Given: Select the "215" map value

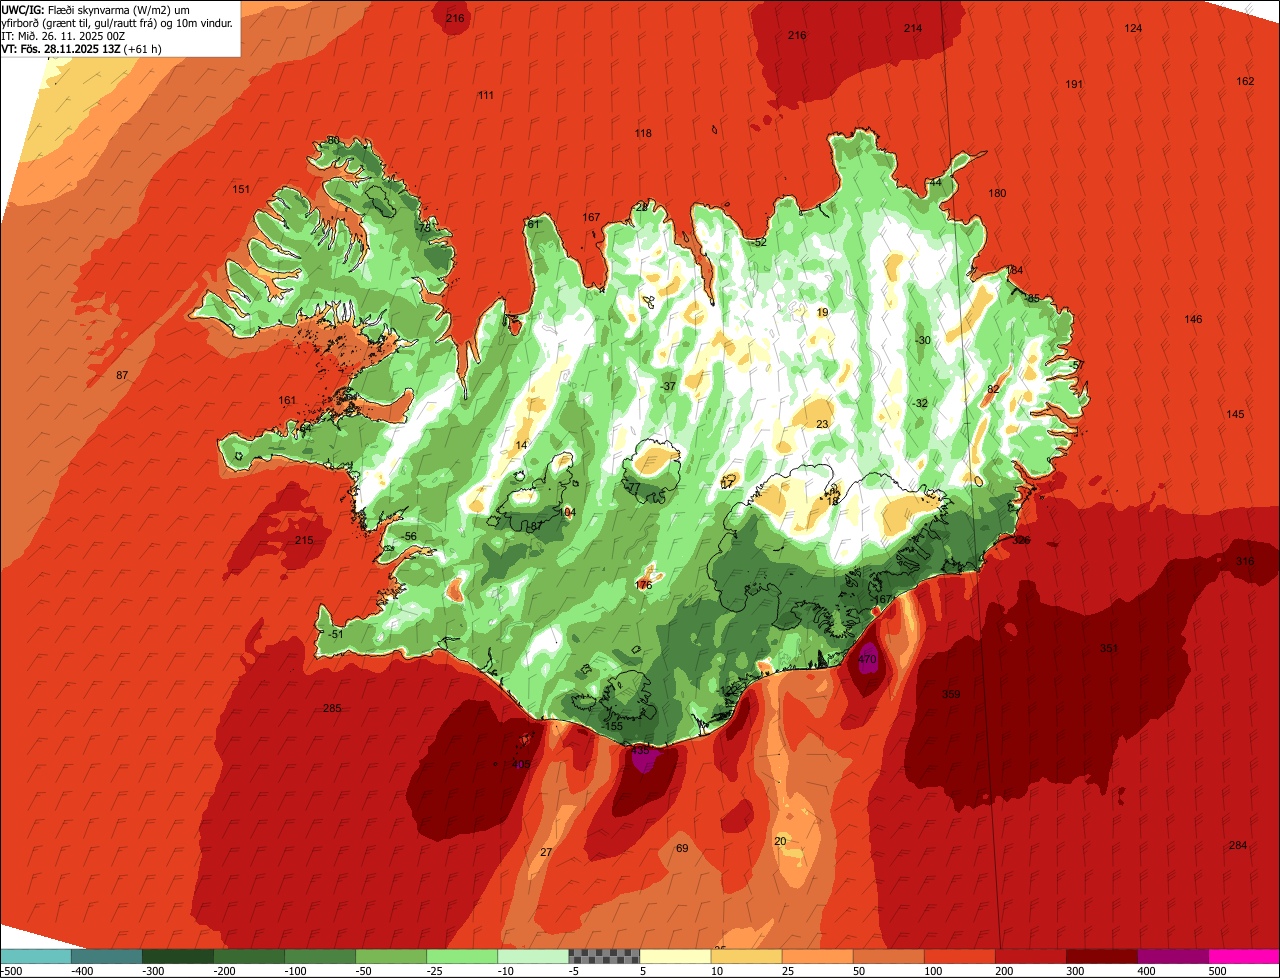Looking at the screenshot, I should pos(304,541).
